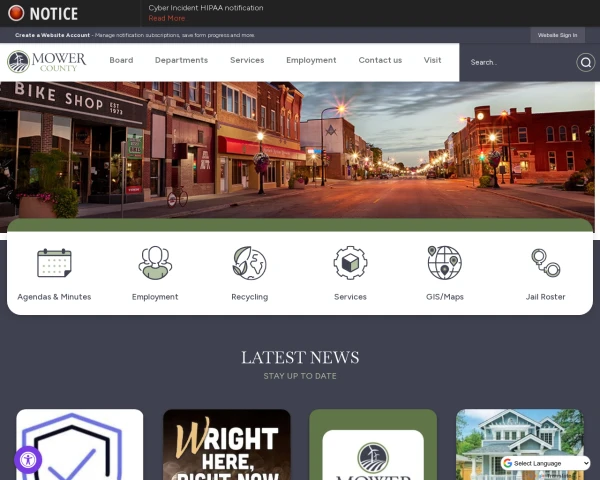View the Jail Roster handcuffs icon
The width and height of the screenshot is (600, 480).
545,263
